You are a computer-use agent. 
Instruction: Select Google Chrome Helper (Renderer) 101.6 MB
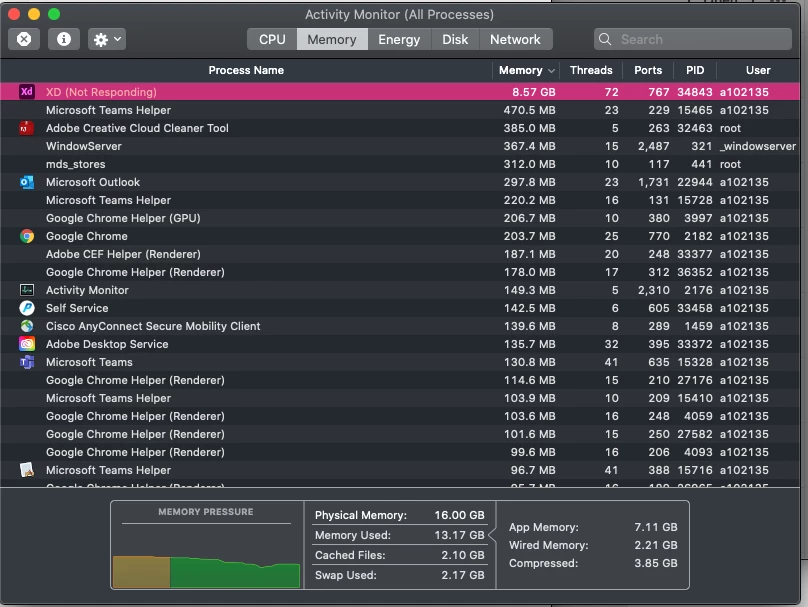coord(400,434)
